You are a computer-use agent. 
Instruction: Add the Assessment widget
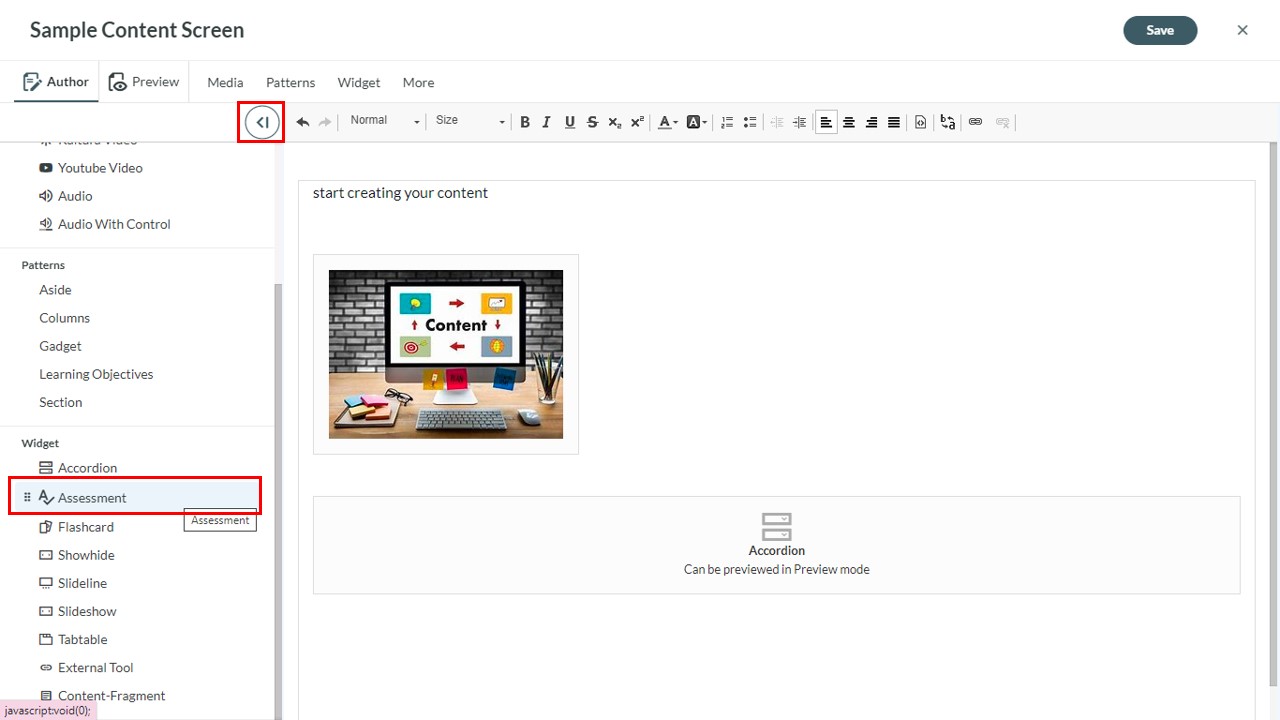click(x=137, y=497)
